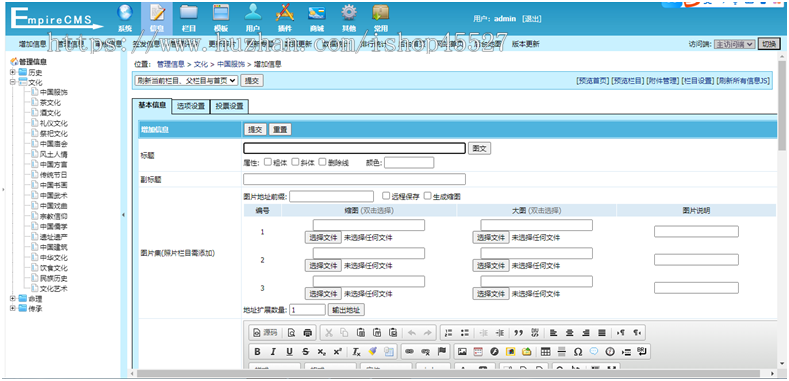This screenshot has height=381, width=789.
Task: Click the Insert table icon
Action: click(x=545, y=352)
